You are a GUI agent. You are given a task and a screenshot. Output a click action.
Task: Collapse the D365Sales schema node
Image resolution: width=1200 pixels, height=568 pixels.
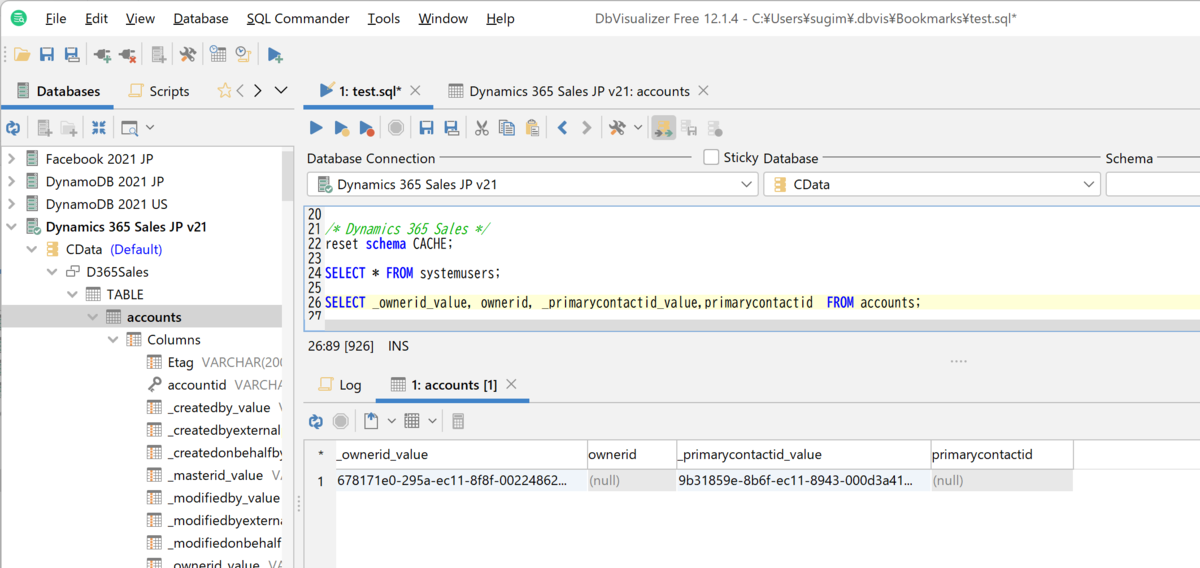[52, 272]
